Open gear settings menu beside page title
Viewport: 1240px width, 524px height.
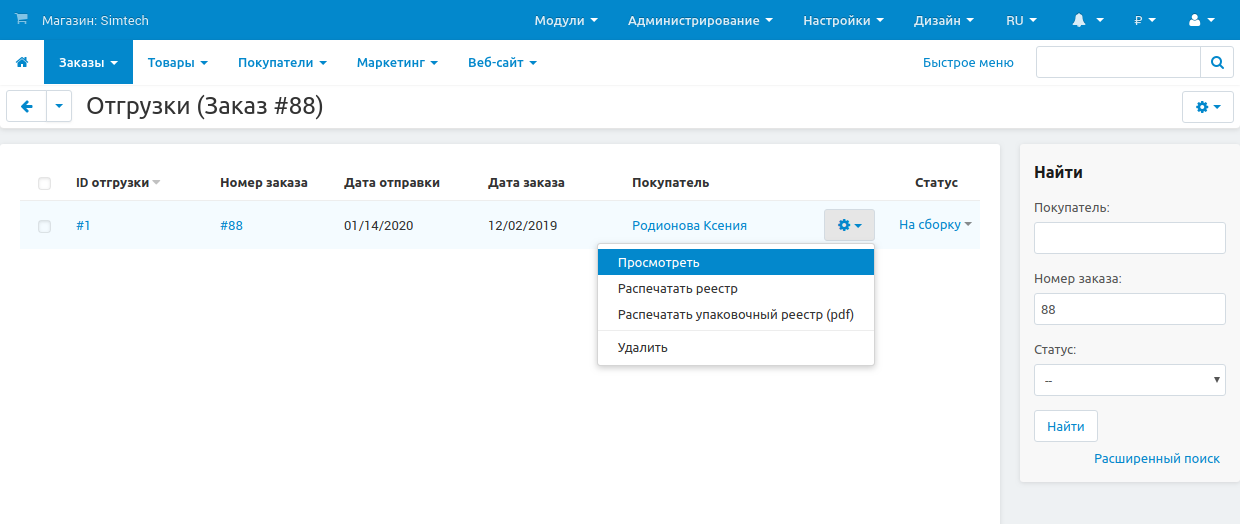click(x=1207, y=106)
